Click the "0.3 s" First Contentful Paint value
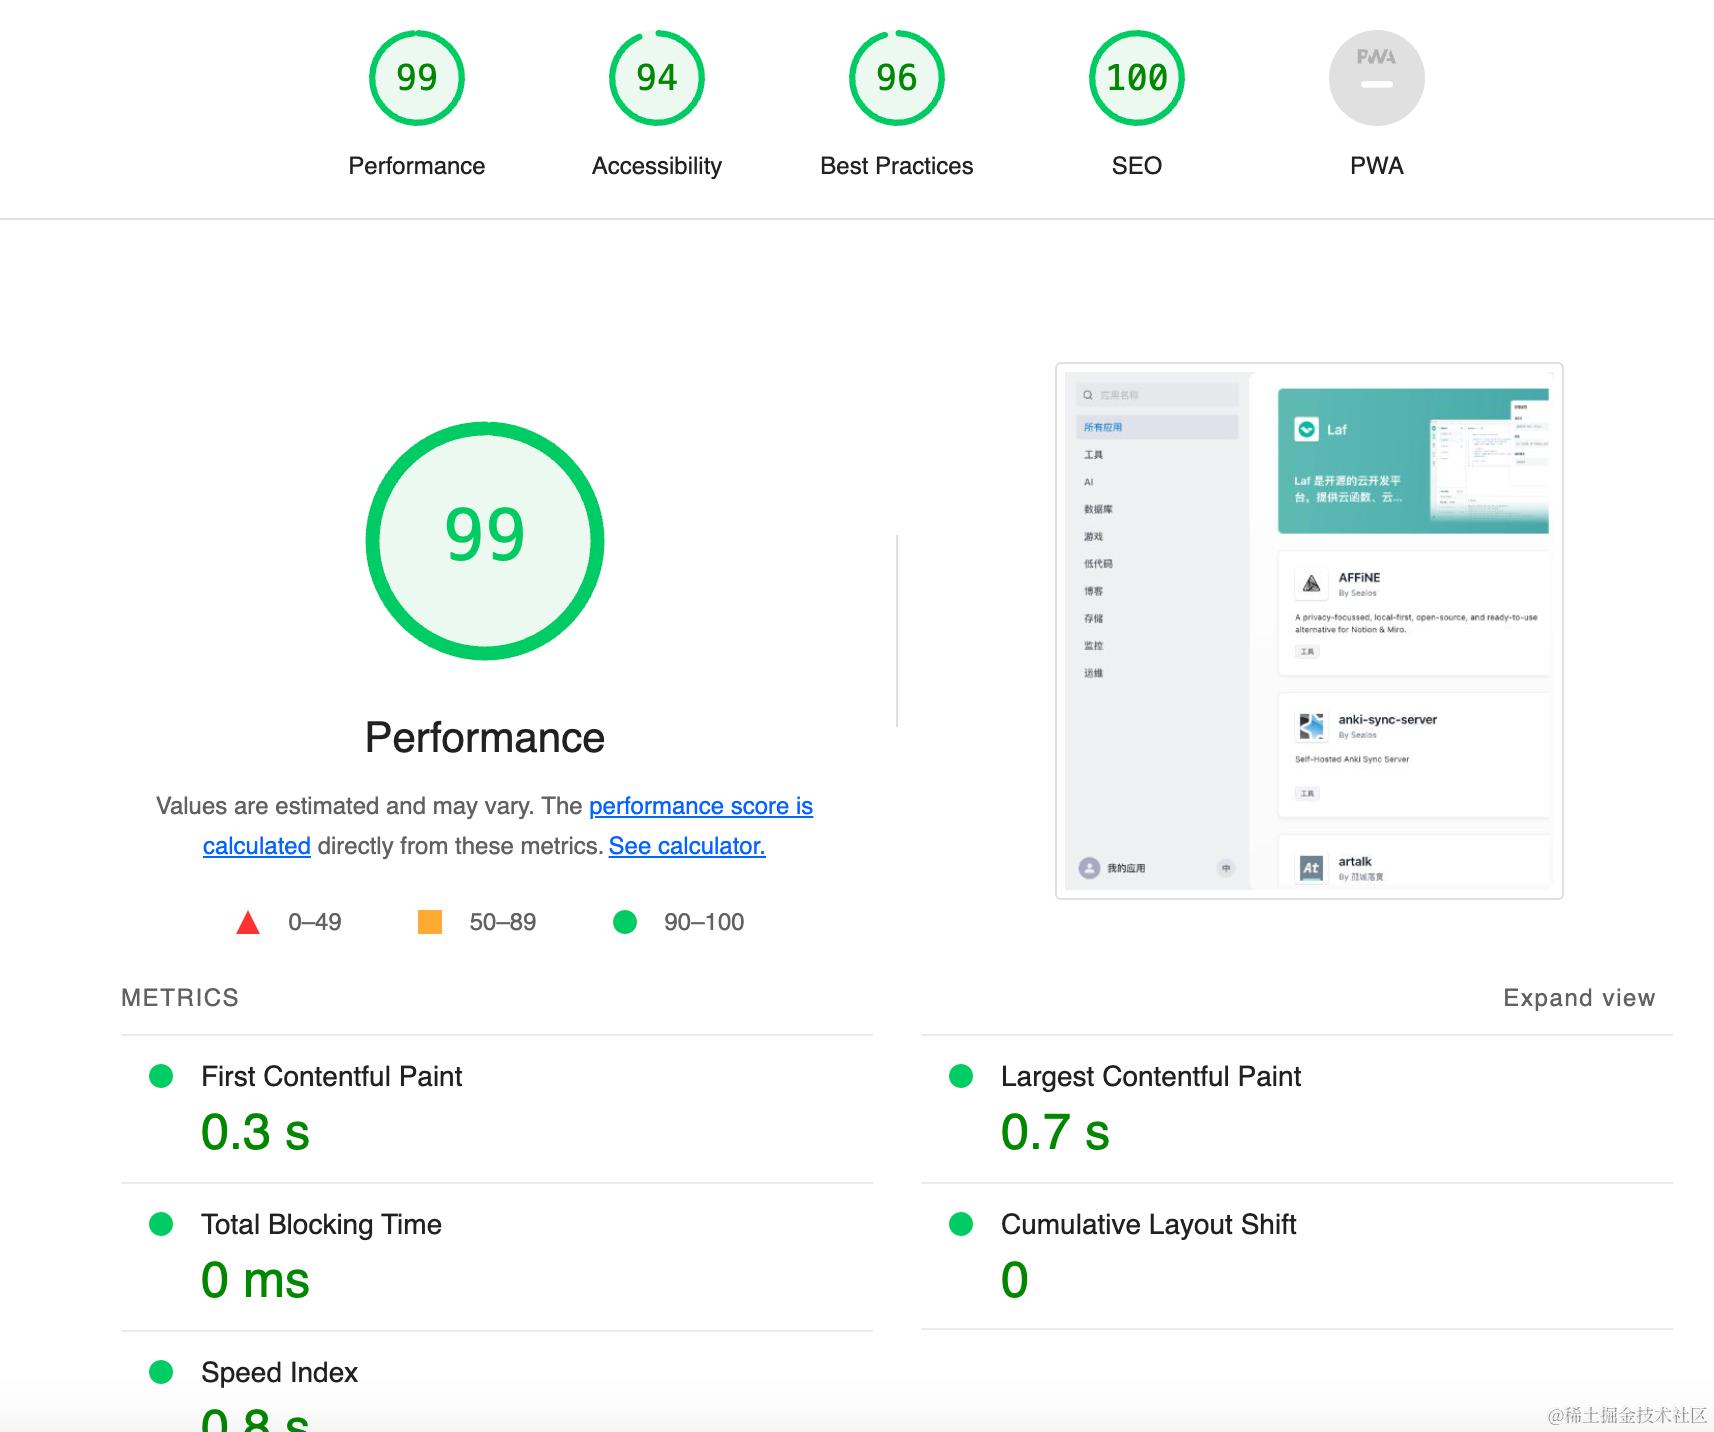Viewport: 1714px width, 1432px height. 255,1132
